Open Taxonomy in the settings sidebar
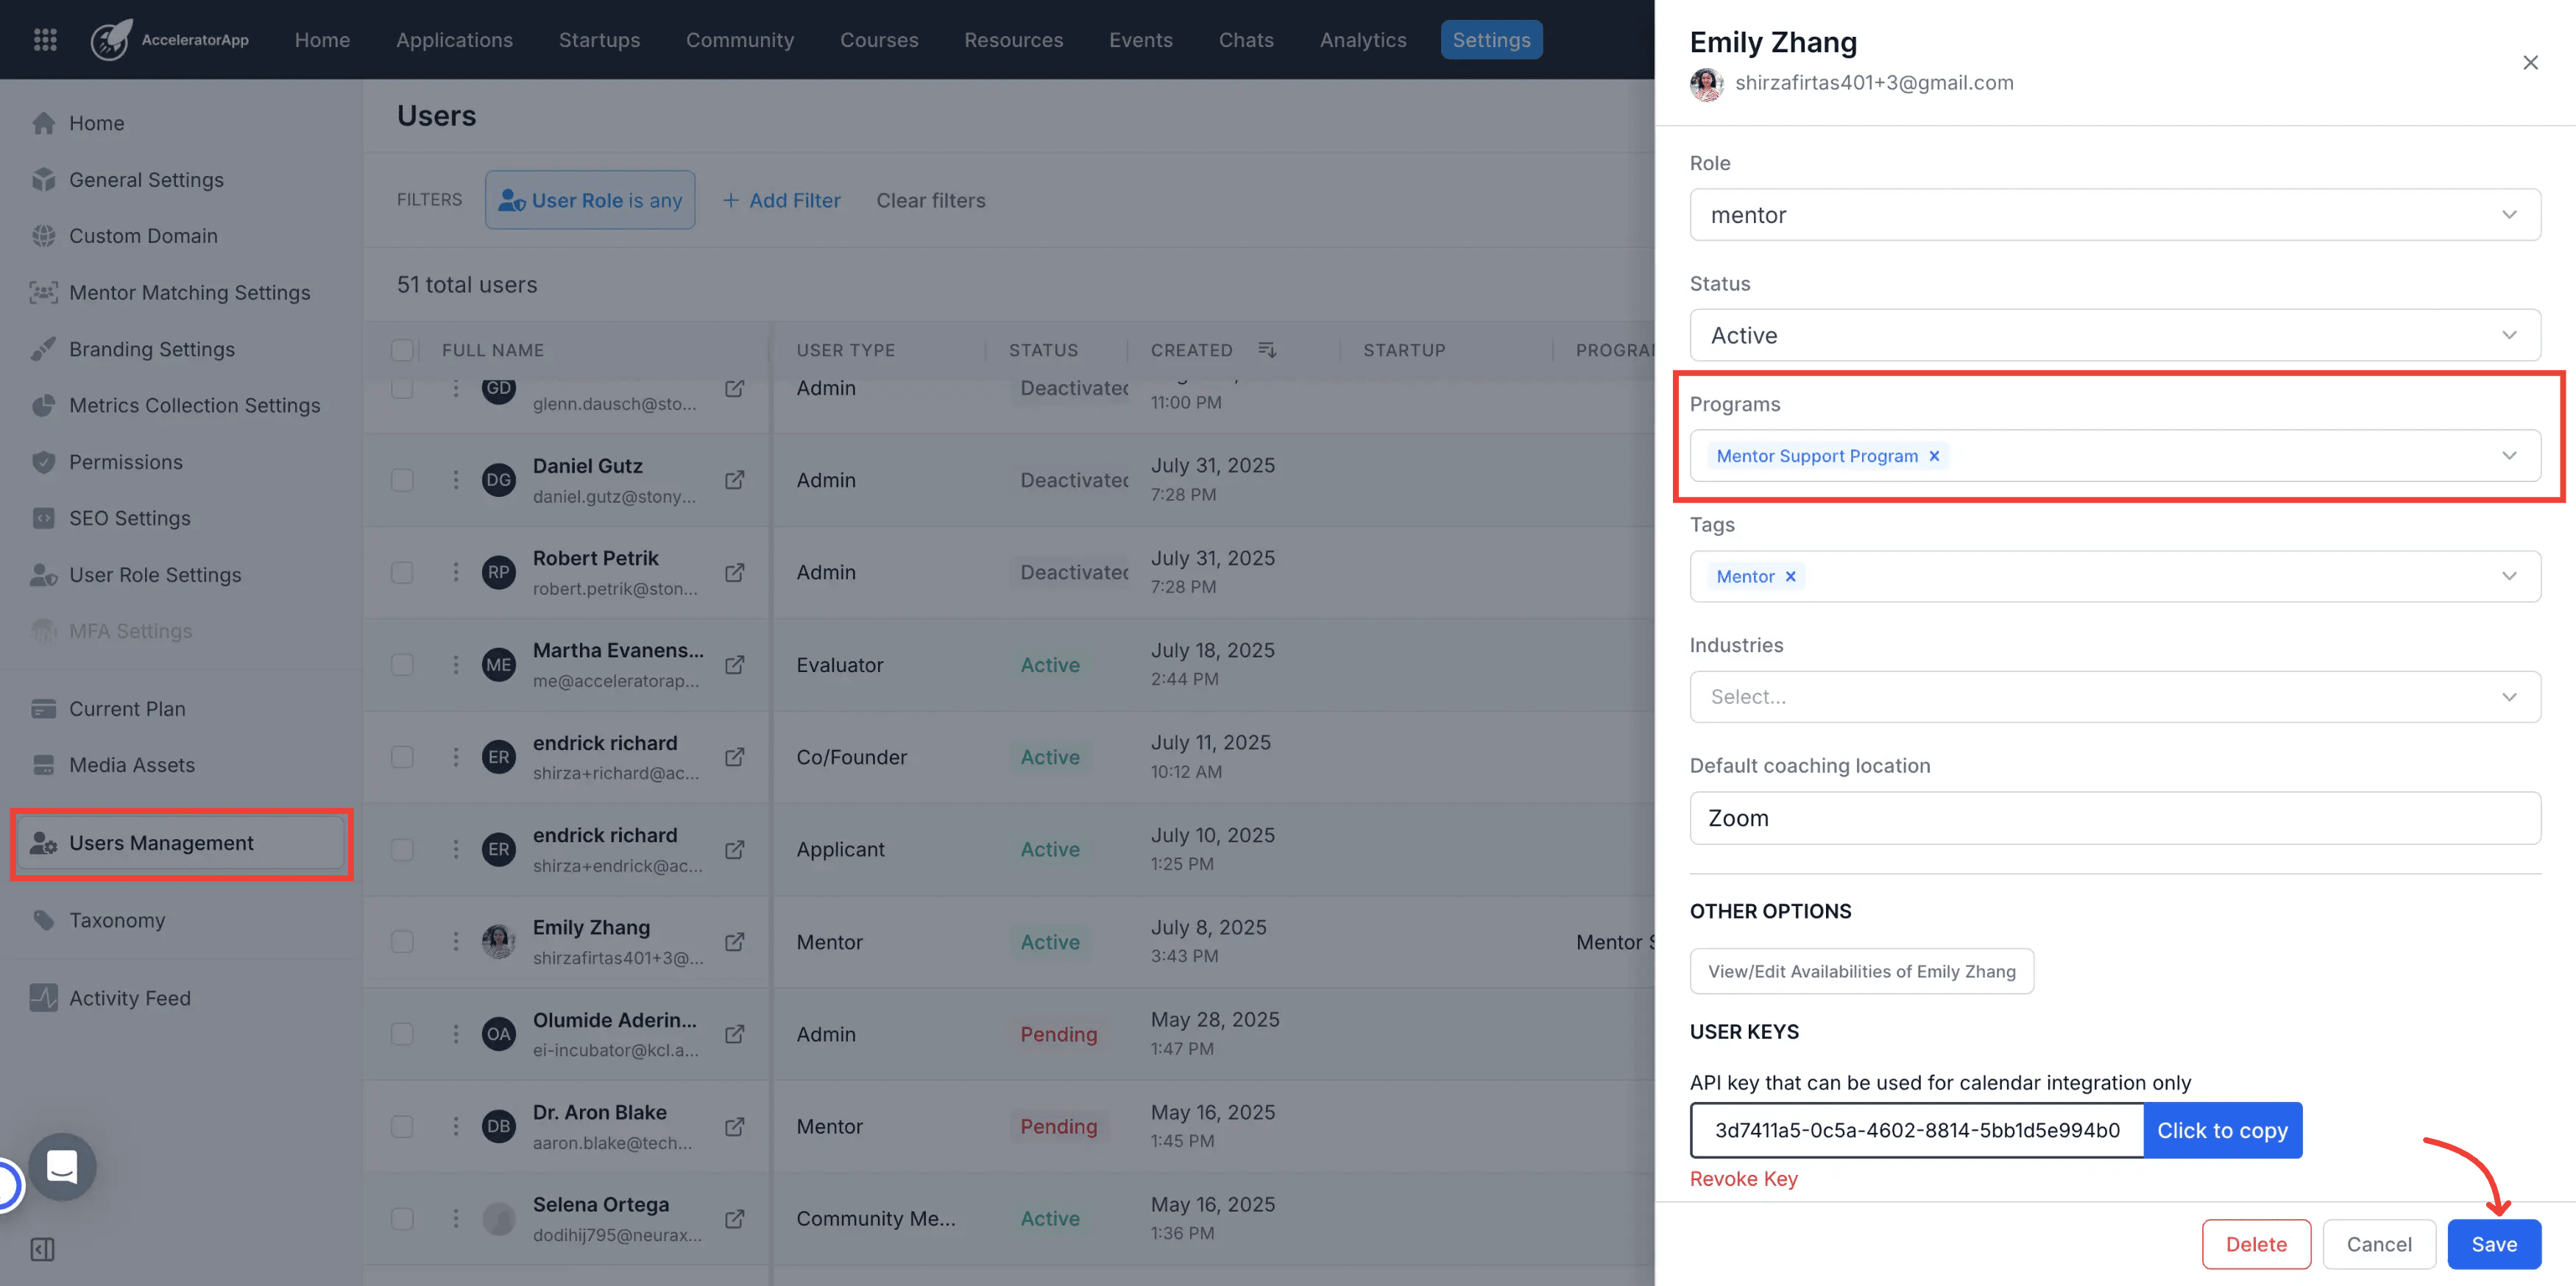Image resolution: width=2576 pixels, height=1286 pixels. [x=117, y=920]
